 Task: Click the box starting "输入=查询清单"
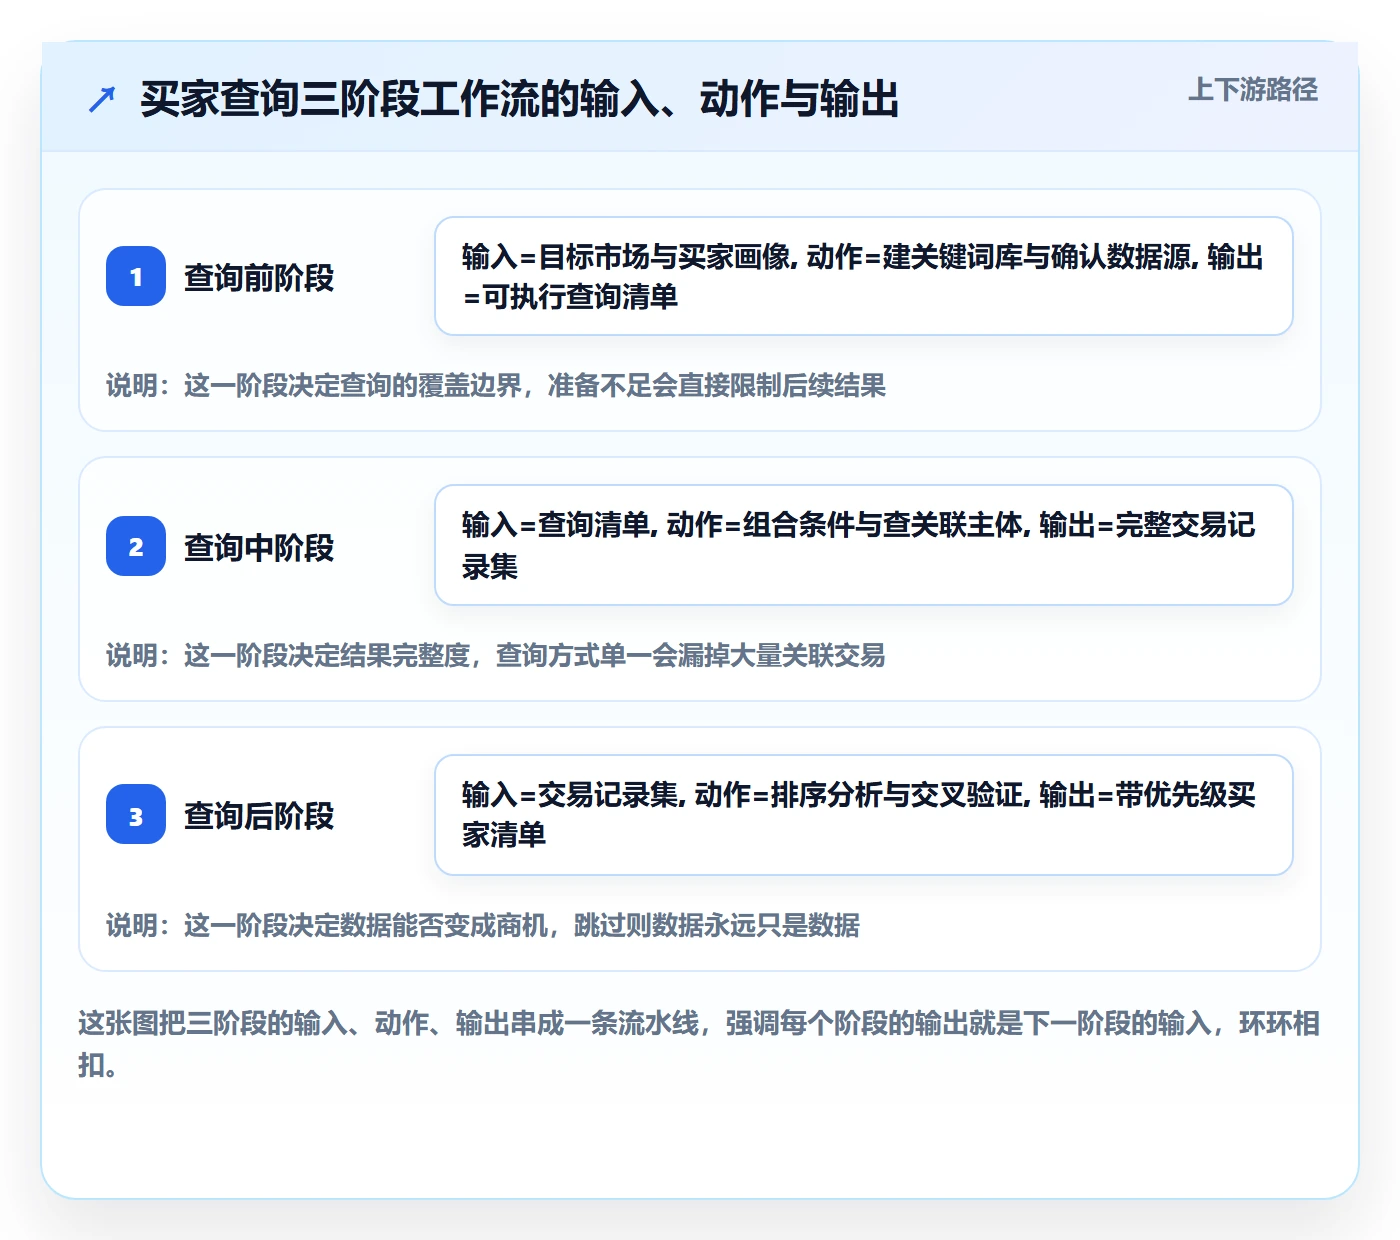coord(864,545)
